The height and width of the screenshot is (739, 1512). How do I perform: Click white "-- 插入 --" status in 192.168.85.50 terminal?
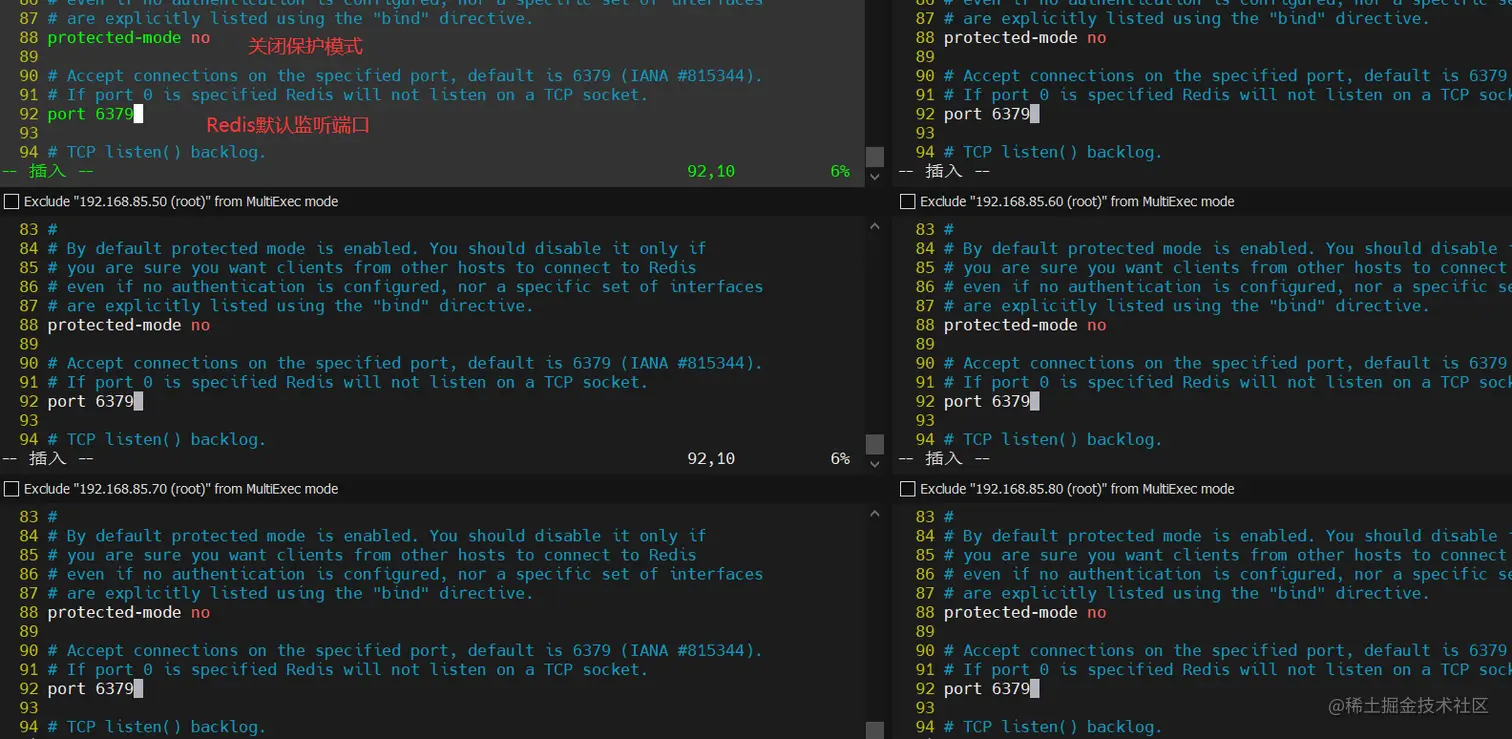[x=48, y=458]
